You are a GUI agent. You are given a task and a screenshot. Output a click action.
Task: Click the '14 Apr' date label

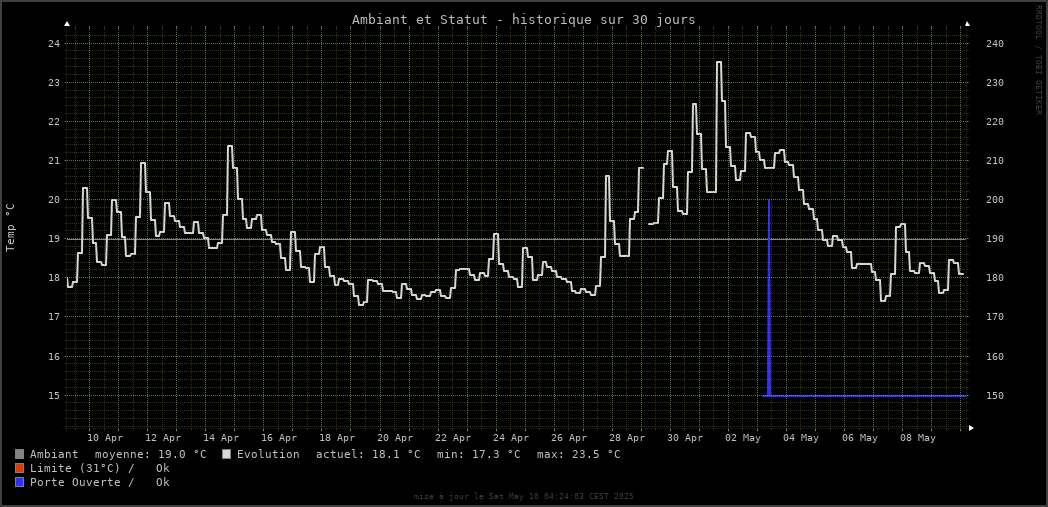click(222, 438)
